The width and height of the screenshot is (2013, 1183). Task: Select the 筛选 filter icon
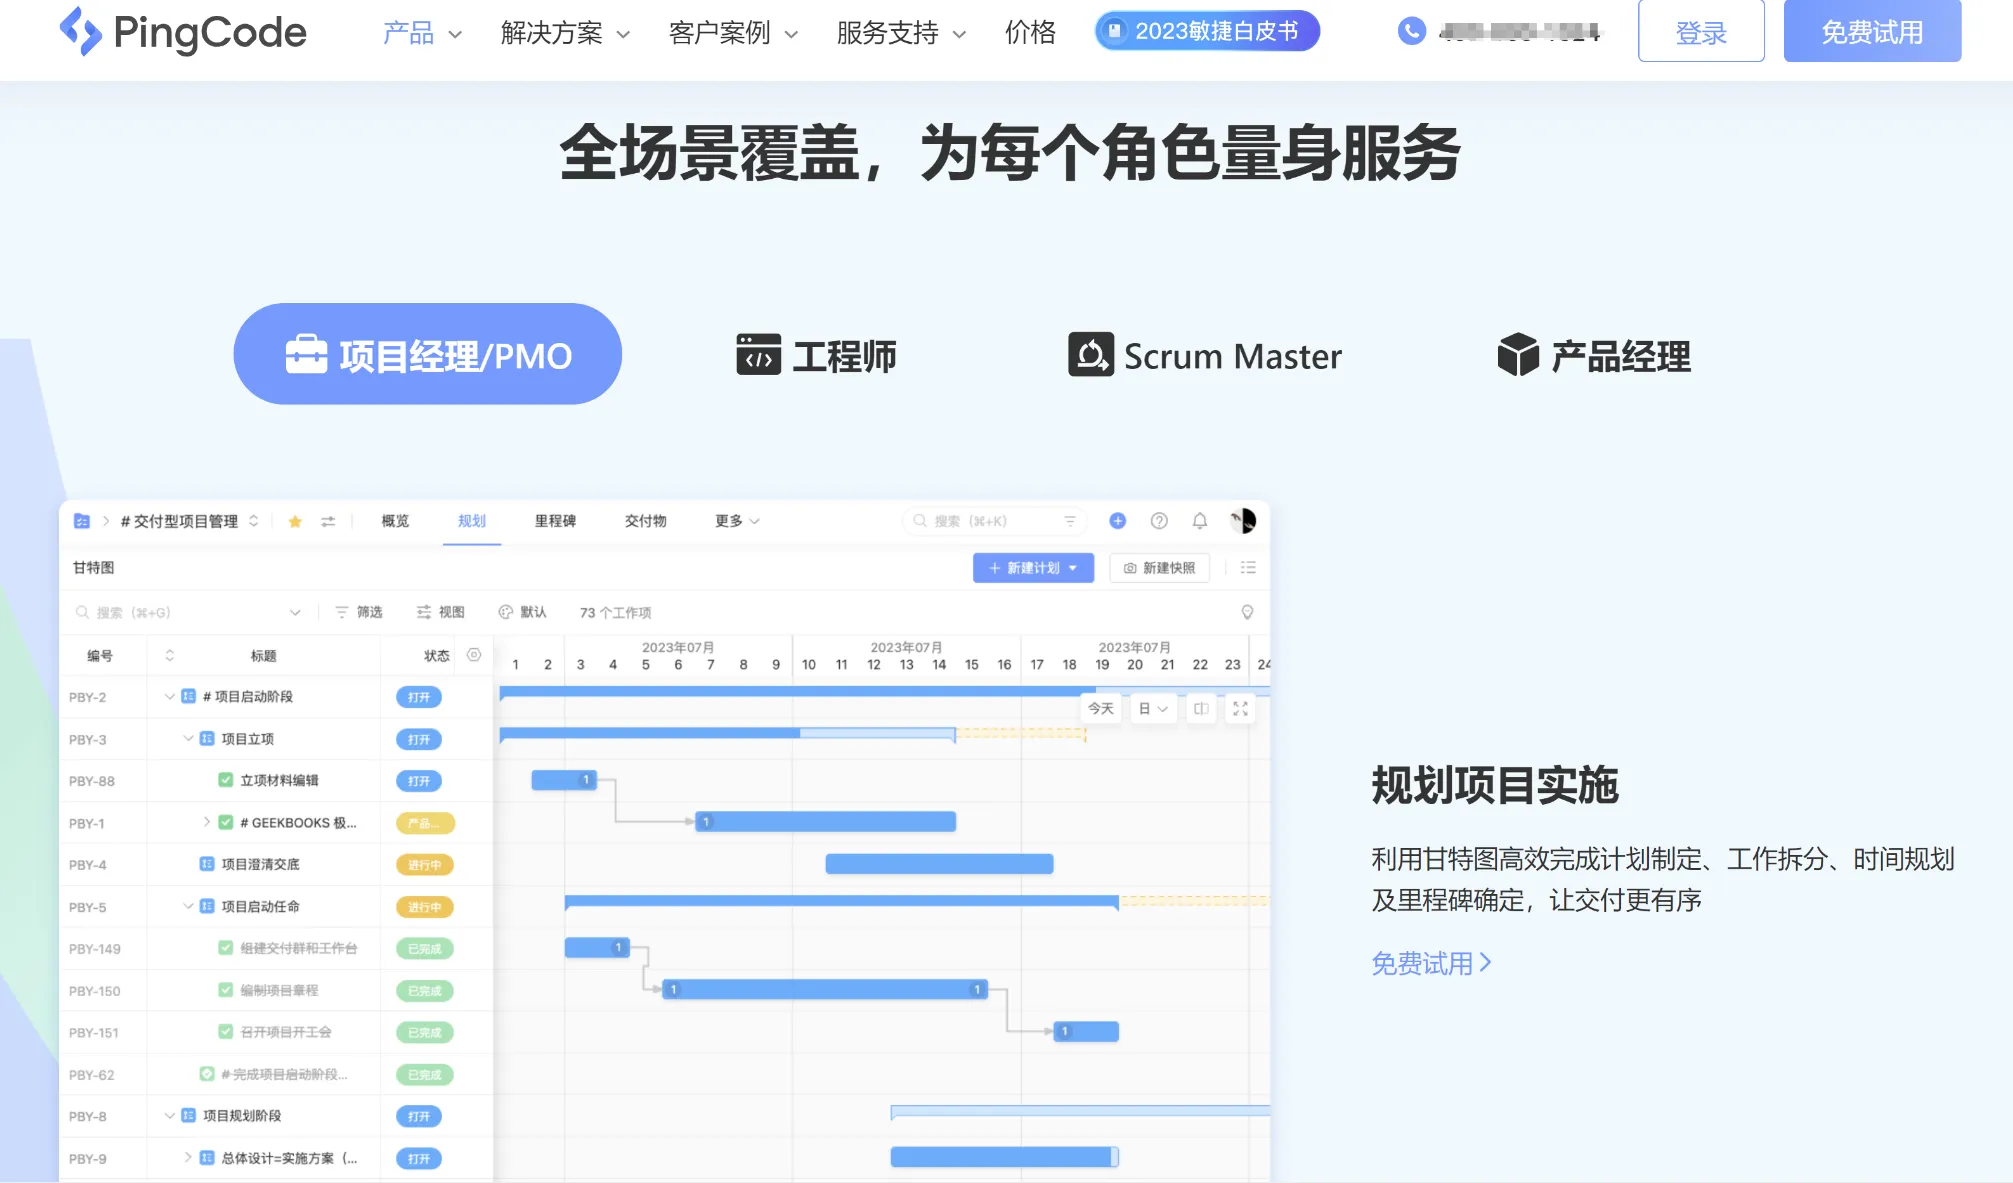[339, 611]
